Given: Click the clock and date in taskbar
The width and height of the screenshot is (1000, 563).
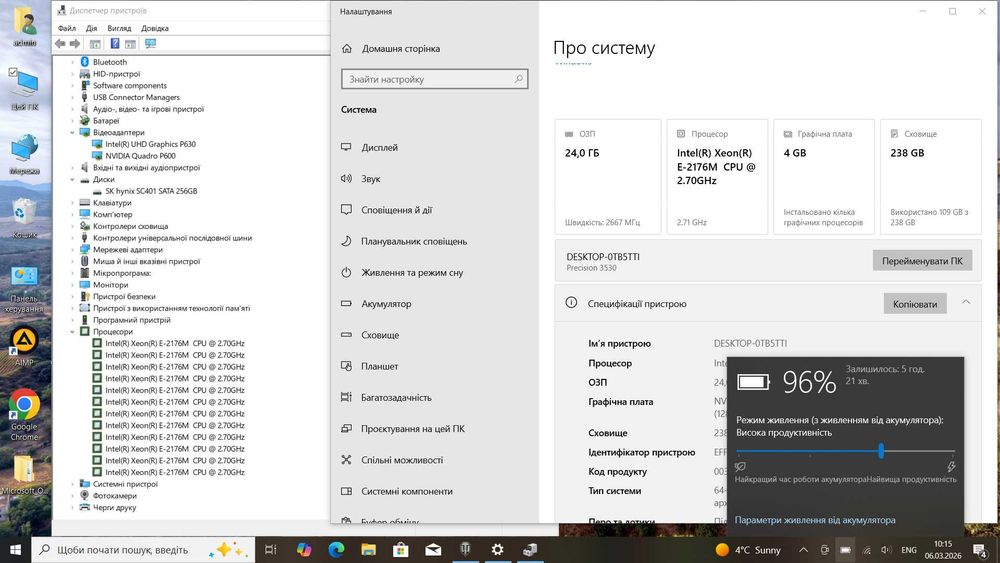Looking at the screenshot, I should click(x=943, y=550).
